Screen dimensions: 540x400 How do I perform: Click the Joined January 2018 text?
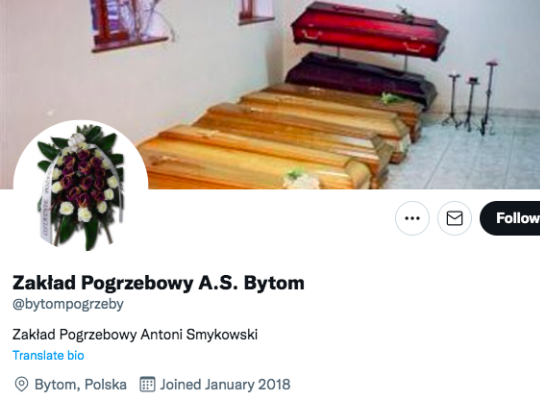click(x=225, y=384)
